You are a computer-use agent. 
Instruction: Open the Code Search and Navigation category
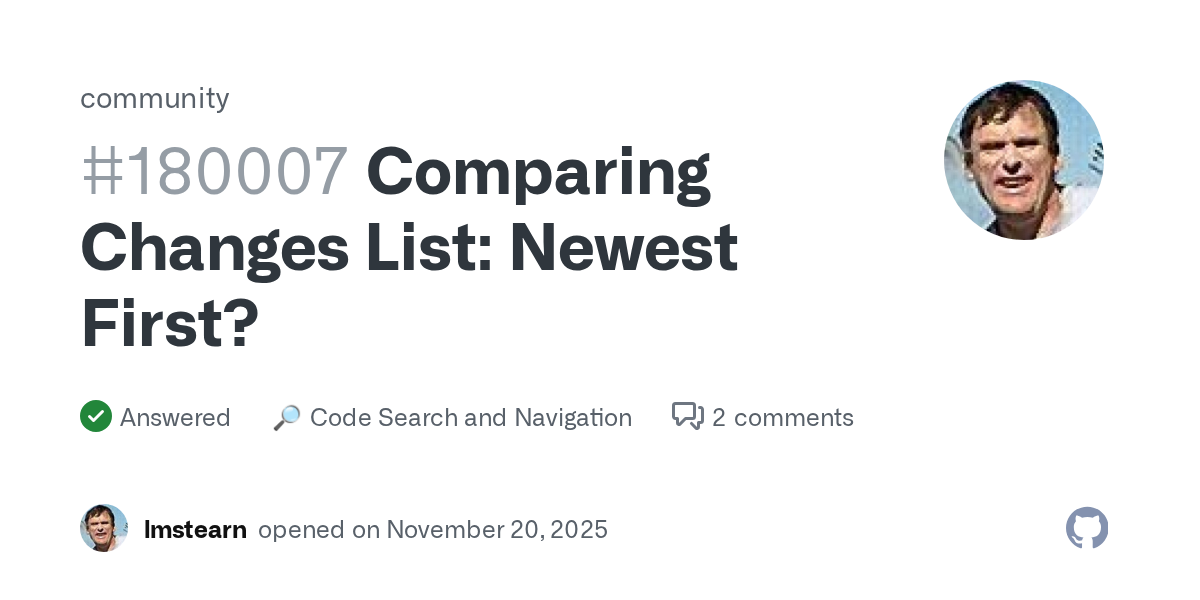tap(470, 417)
